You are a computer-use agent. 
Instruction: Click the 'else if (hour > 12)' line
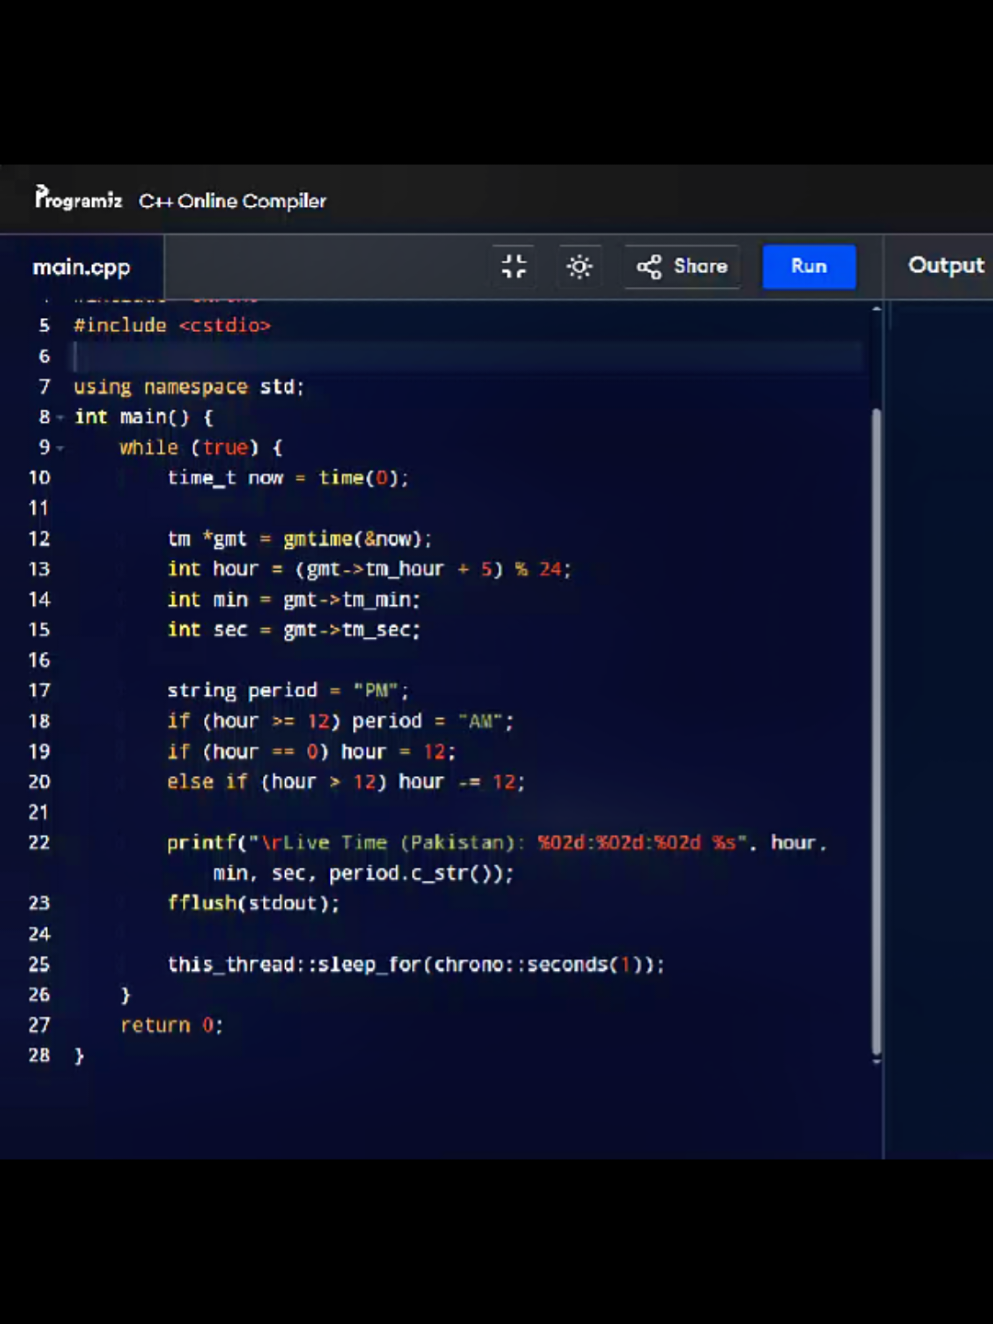pos(346,782)
